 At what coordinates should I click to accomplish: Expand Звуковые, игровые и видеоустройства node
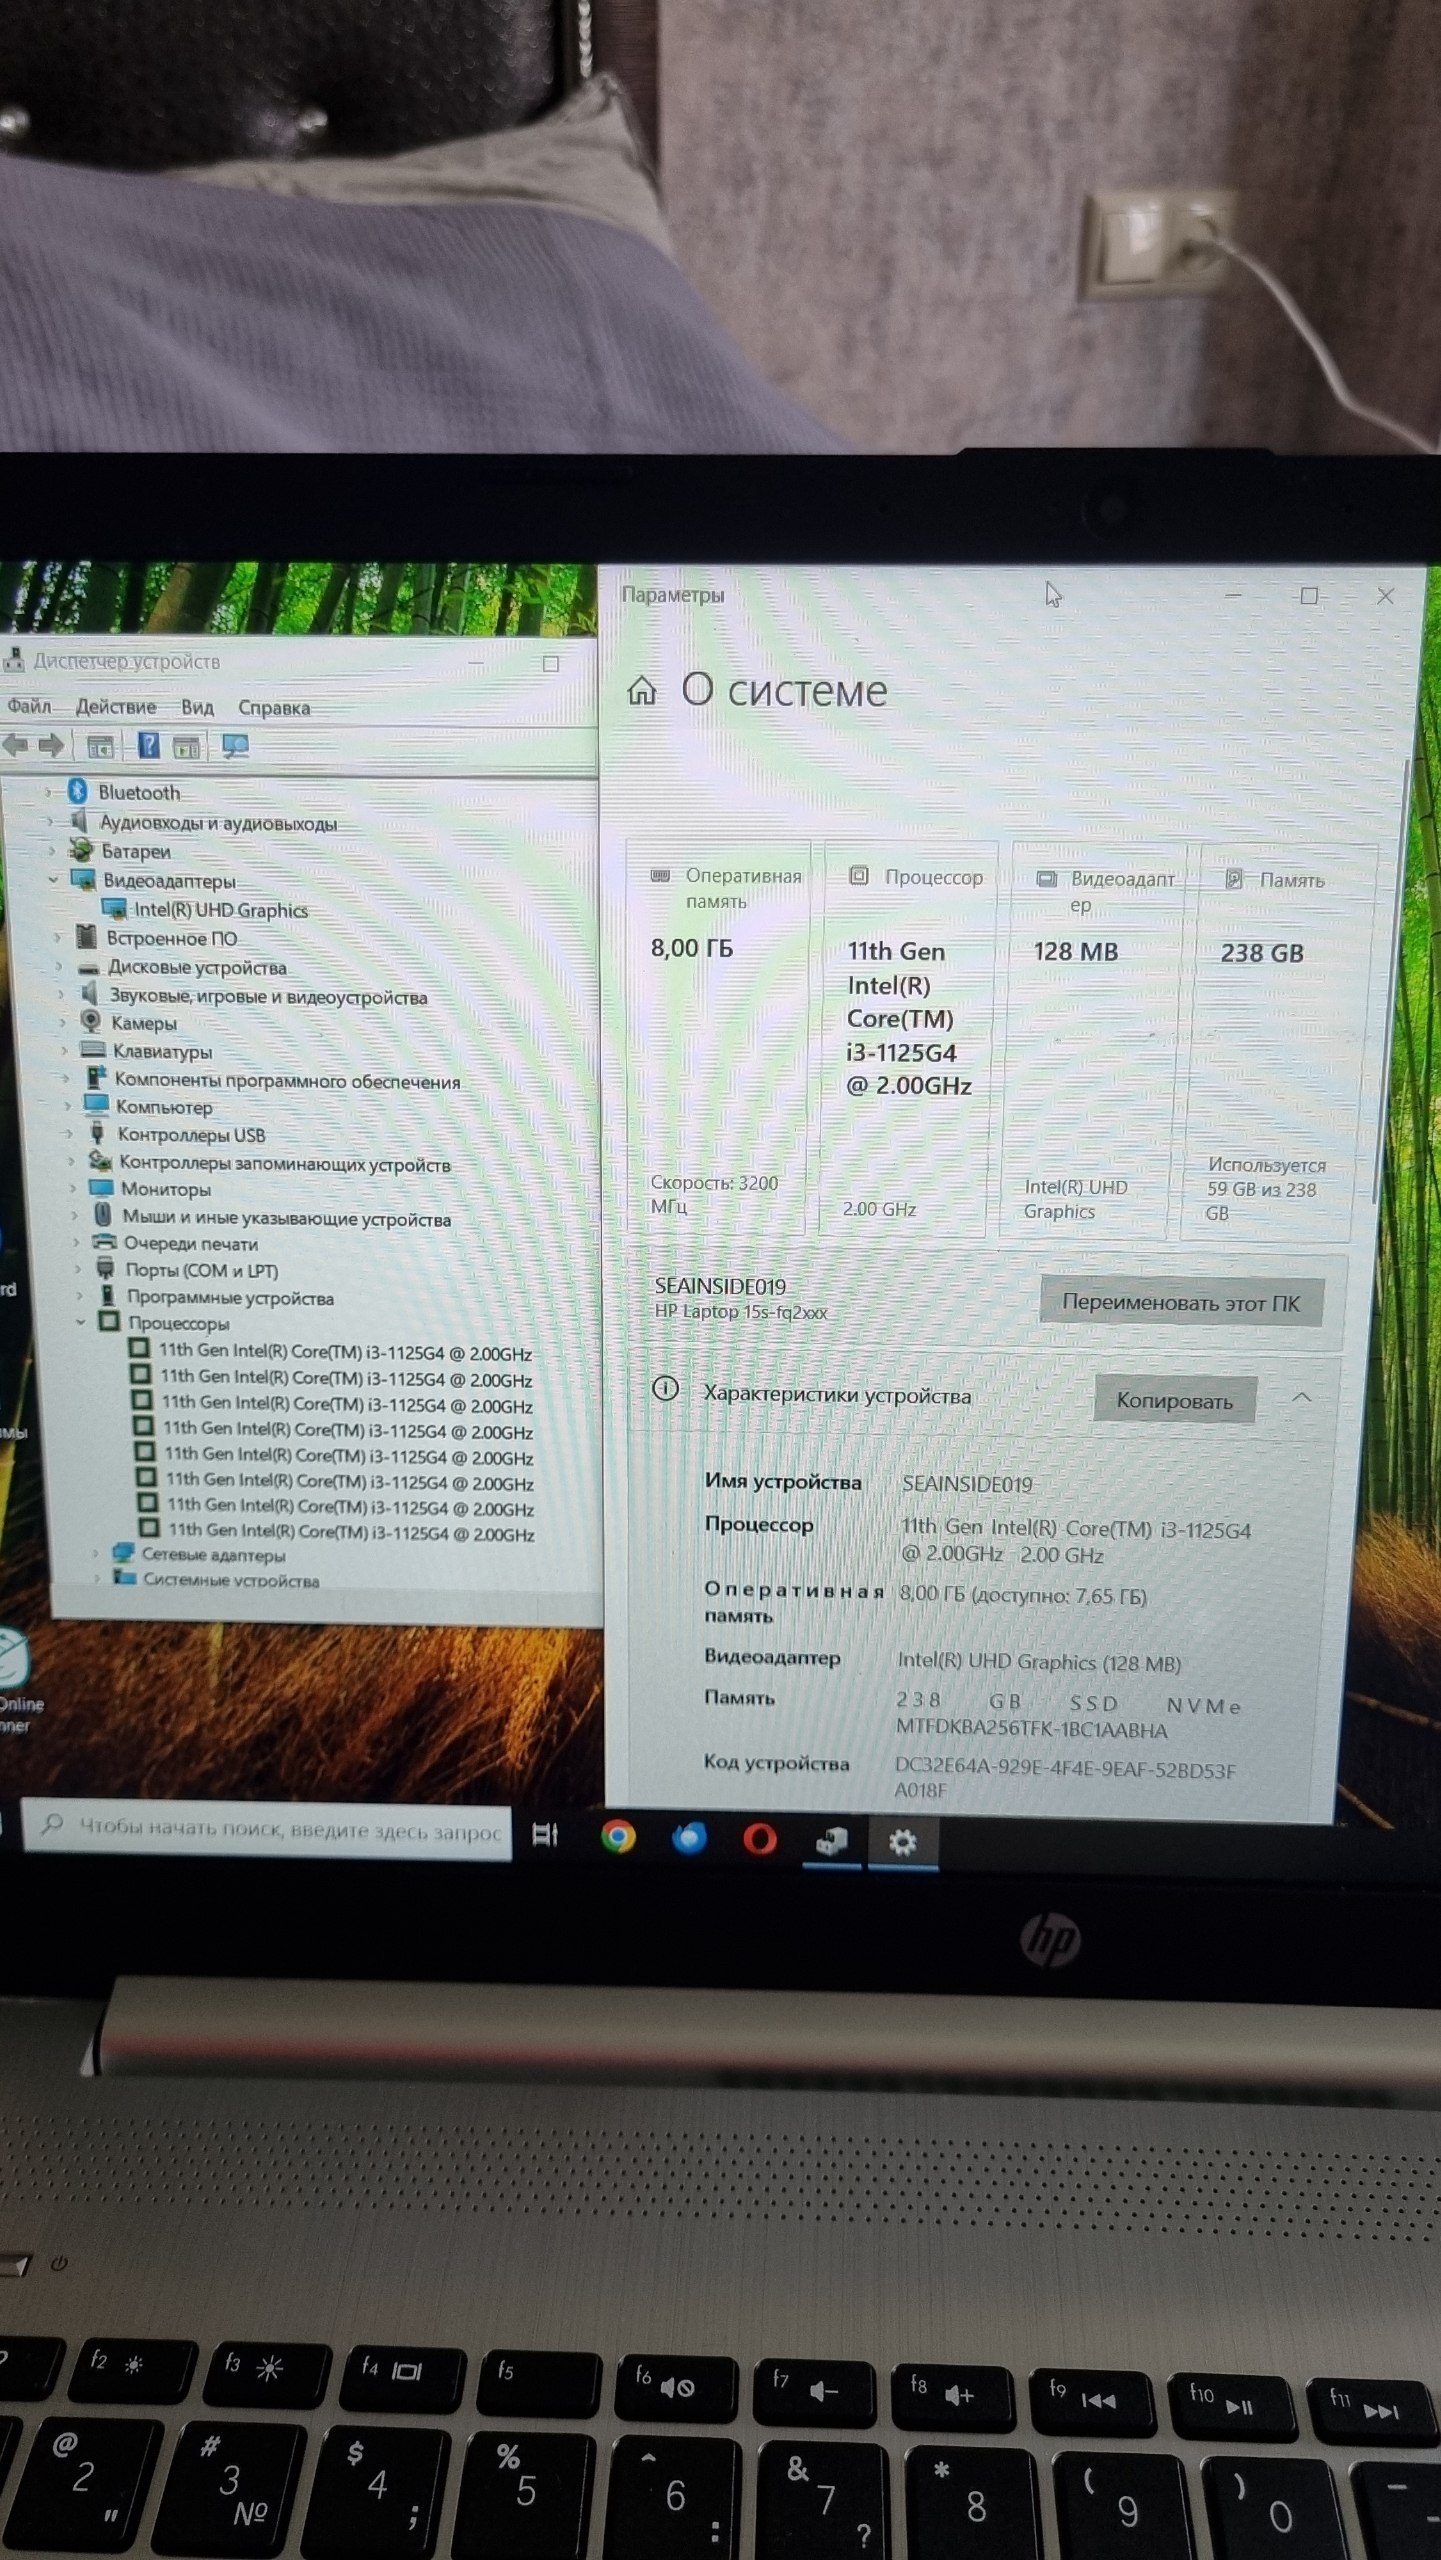(61, 995)
